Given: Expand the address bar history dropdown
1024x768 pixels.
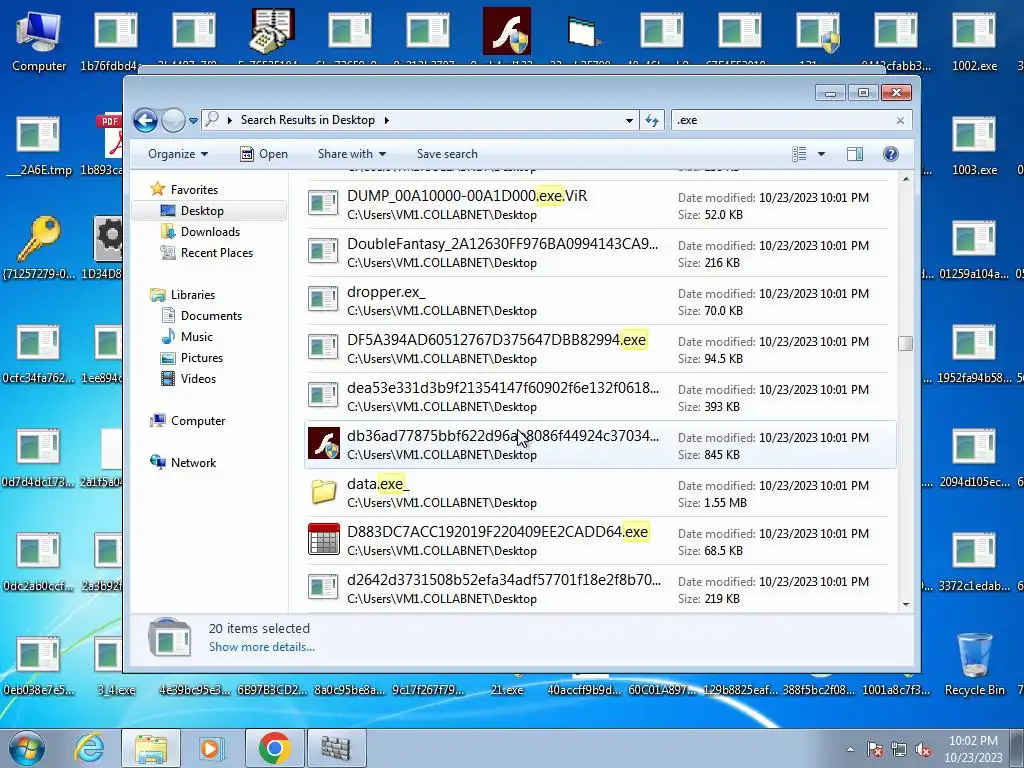Looking at the screenshot, I should point(629,121).
